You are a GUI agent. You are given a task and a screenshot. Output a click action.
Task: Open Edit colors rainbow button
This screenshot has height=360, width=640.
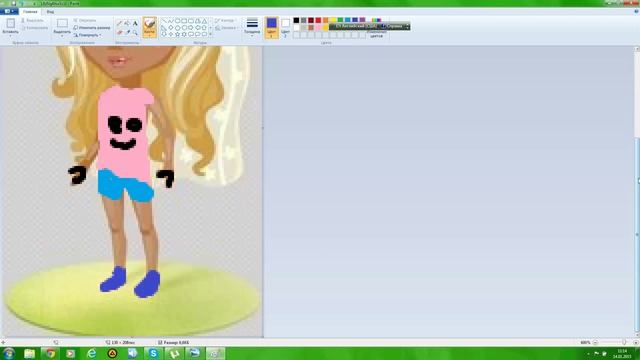click(x=376, y=27)
